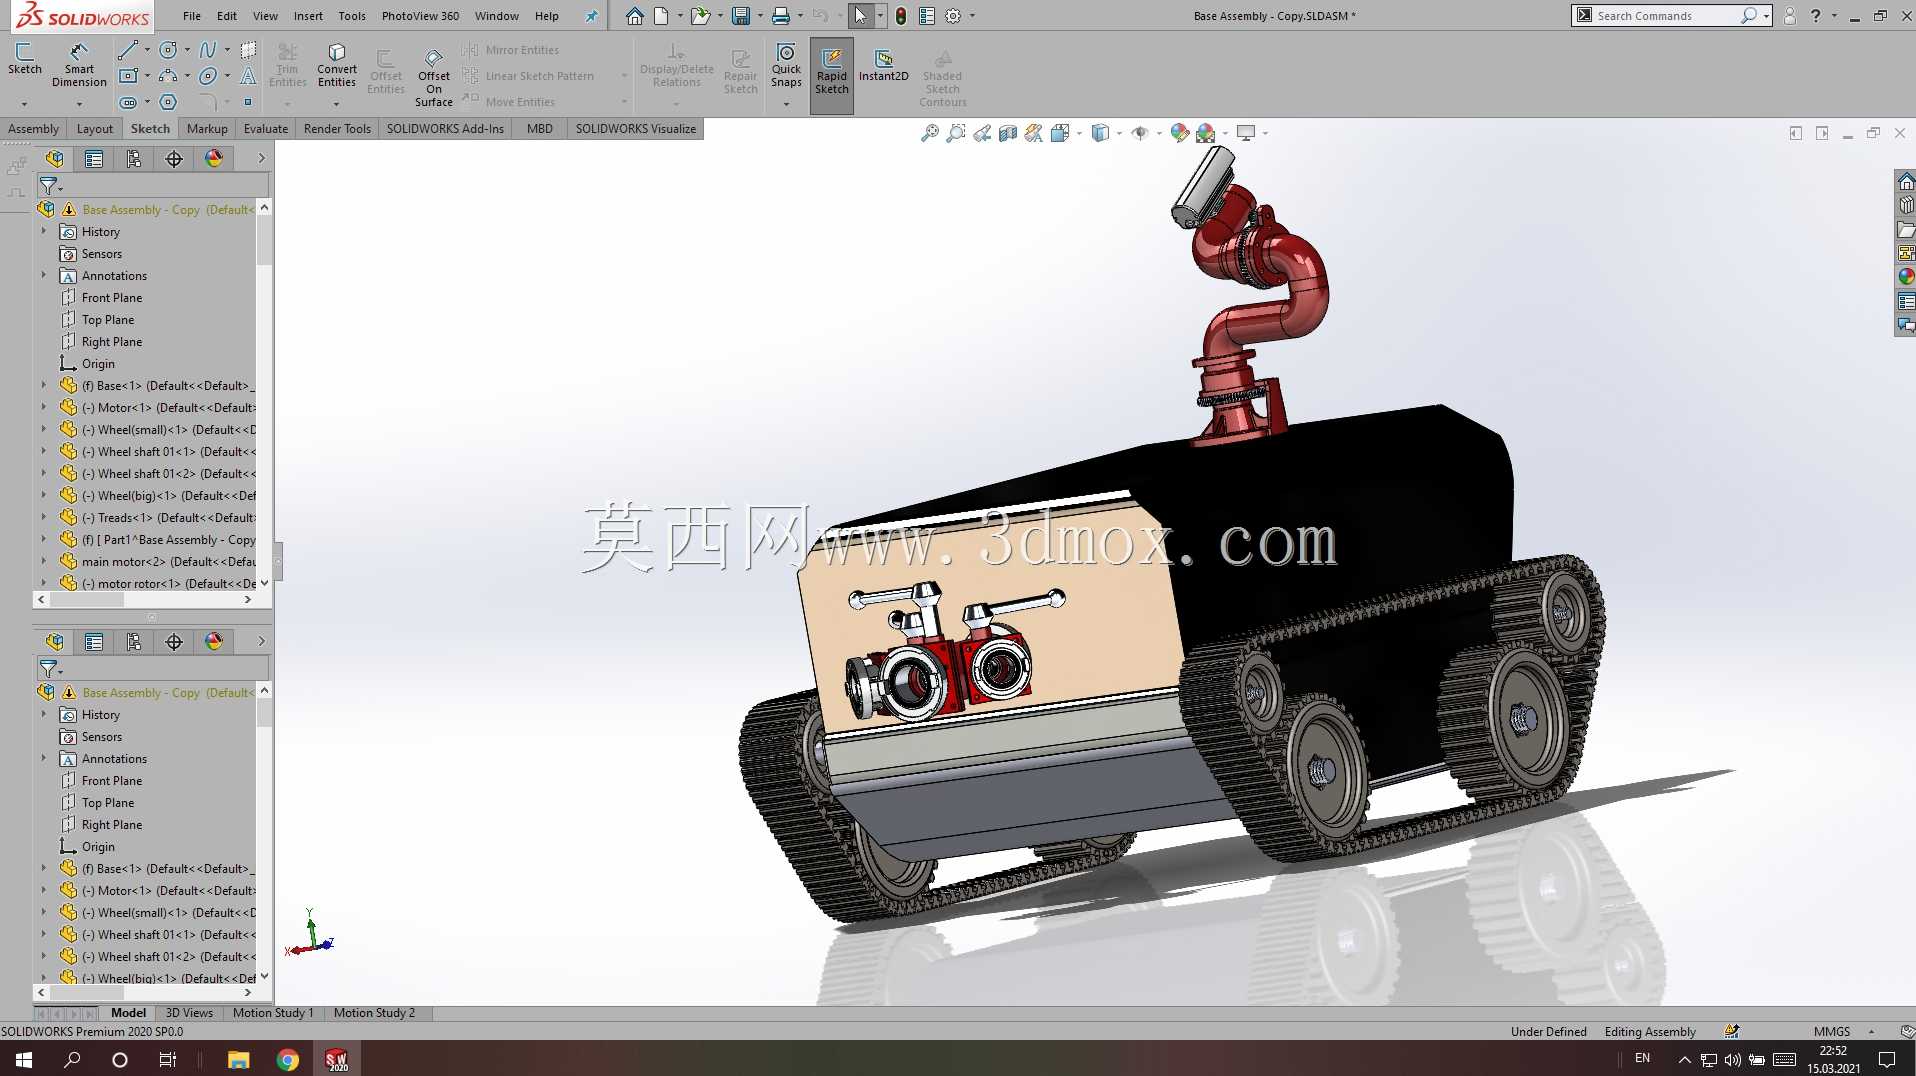Select ConfigurationManager tab in upper panel

point(134,159)
